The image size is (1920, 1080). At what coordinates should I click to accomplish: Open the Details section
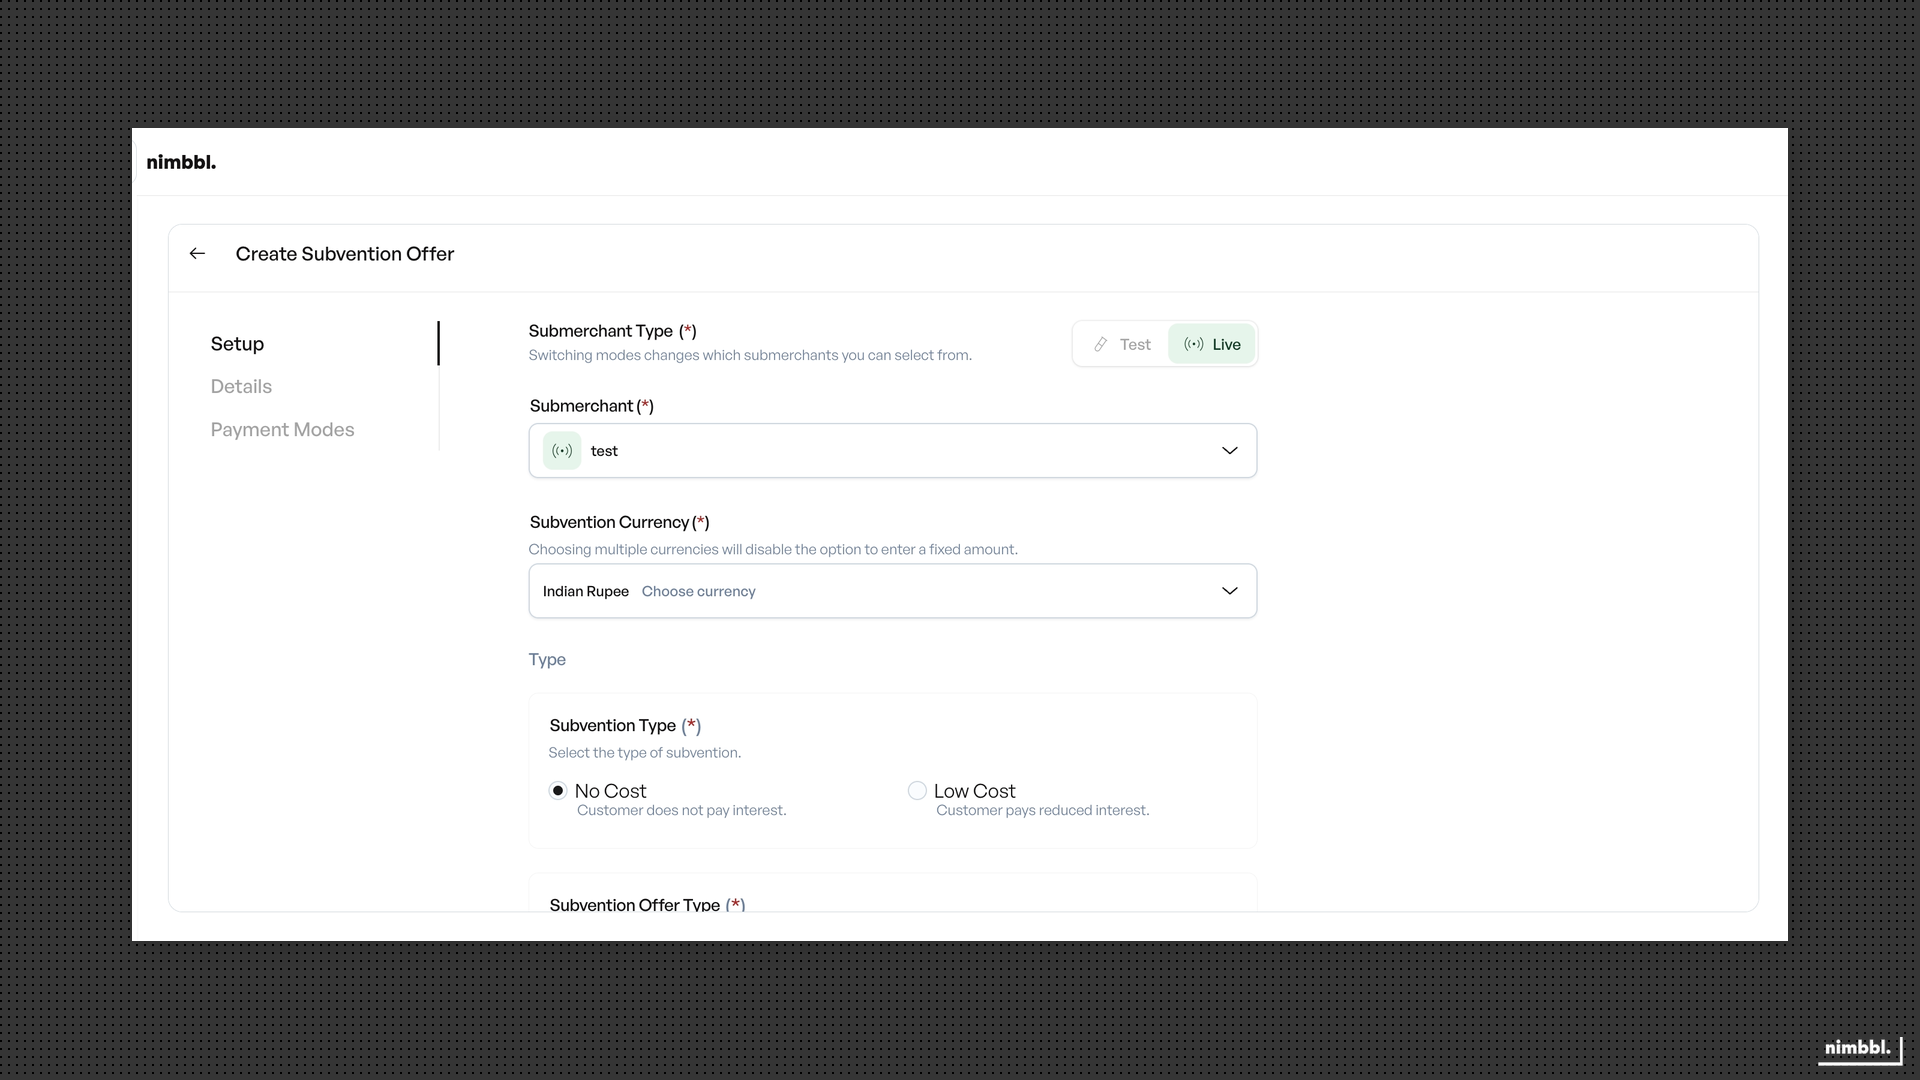(240, 386)
